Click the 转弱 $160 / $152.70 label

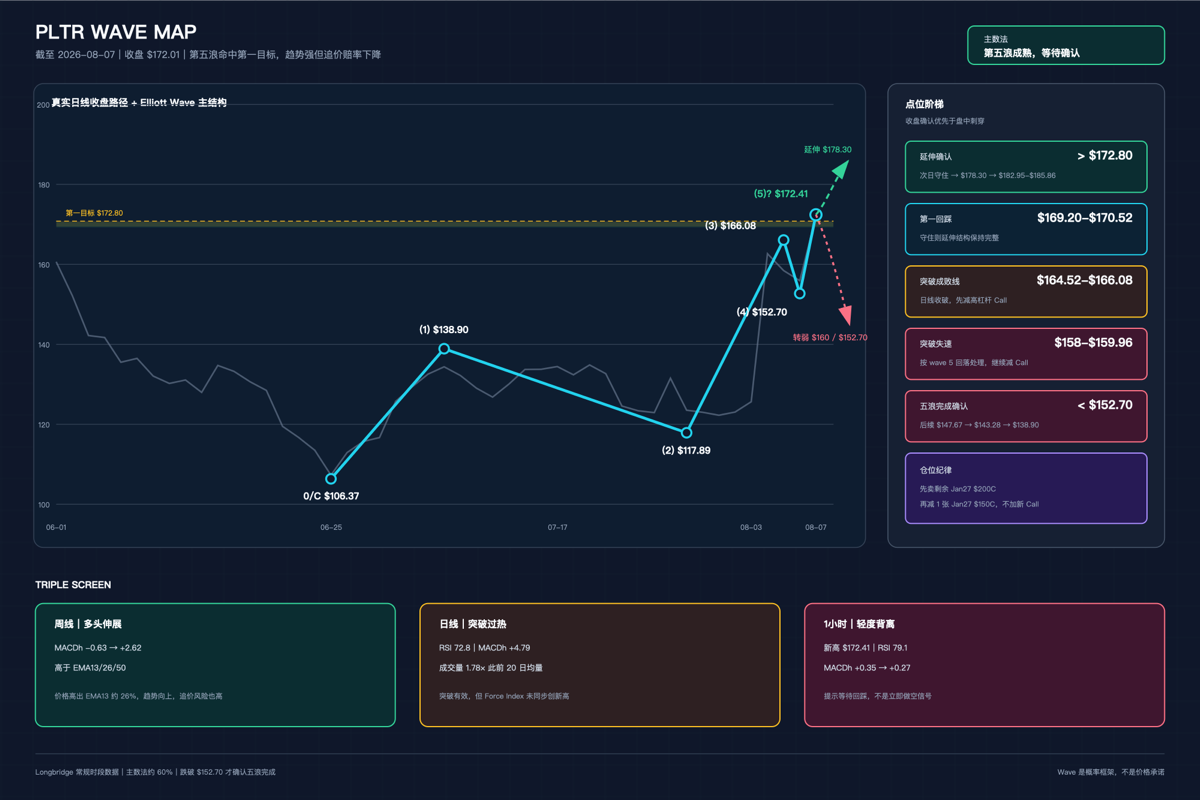(830, 337)
